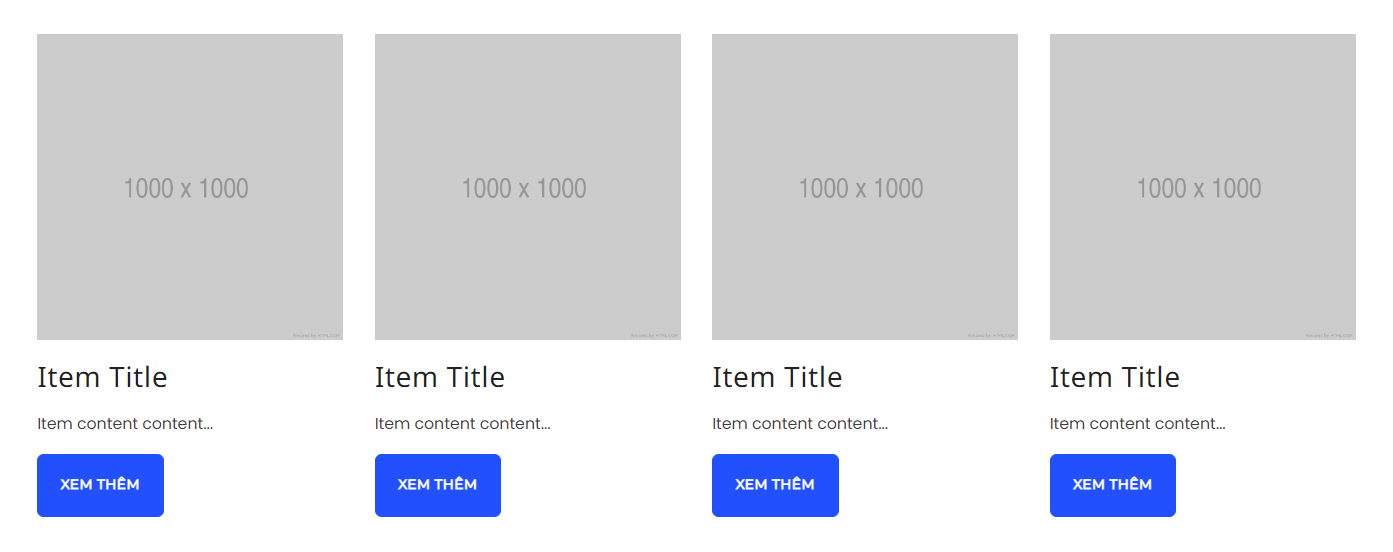Screen dimensions: 1393x552
Task: Click the fourth card's 'Item Title' heading
Action: point(1115,377)
